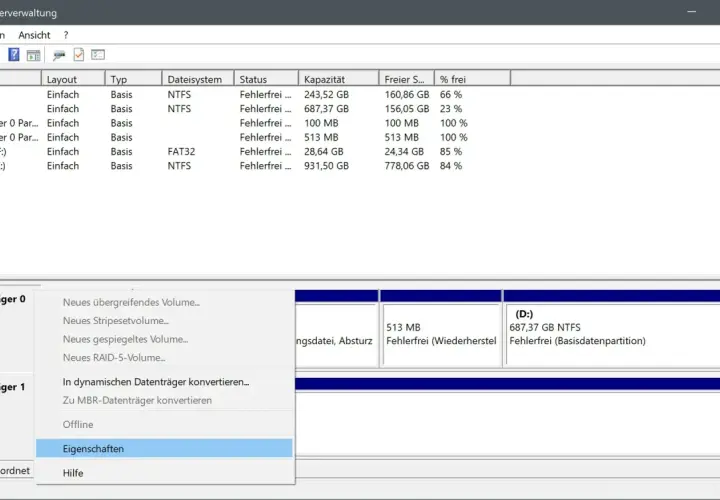
Task: Click Basis in the 100 MB row
Action: point(121,123)
